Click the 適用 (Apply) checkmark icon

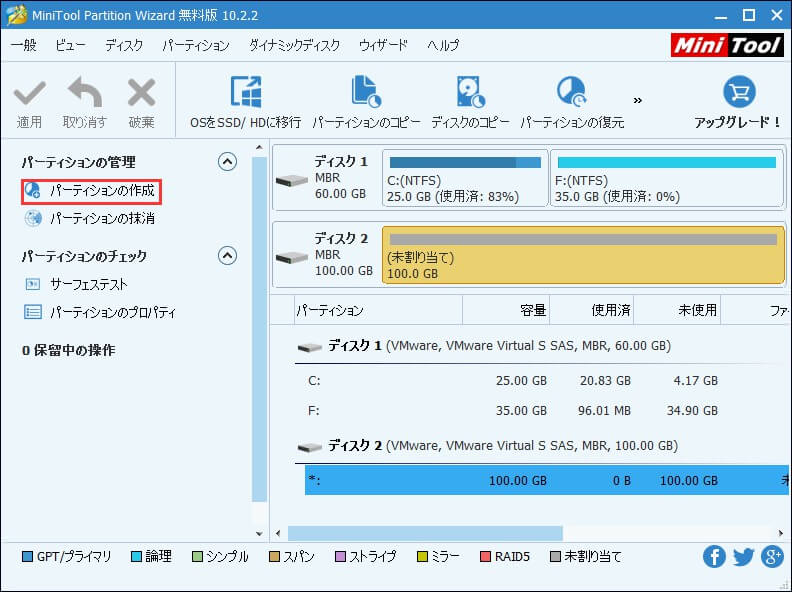point(29,93)
